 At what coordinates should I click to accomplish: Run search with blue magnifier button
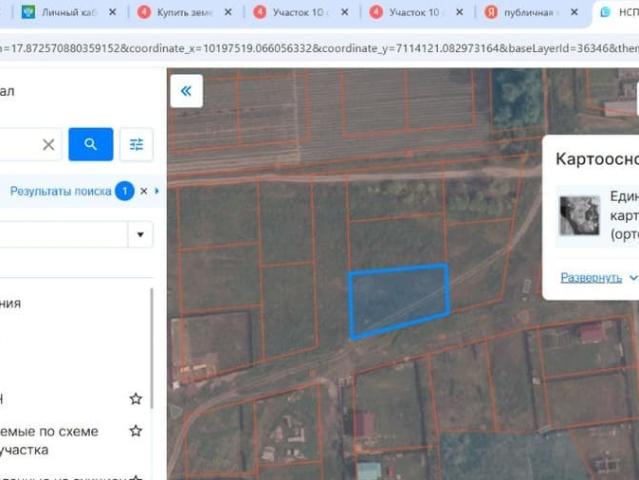tap(90, 144)
